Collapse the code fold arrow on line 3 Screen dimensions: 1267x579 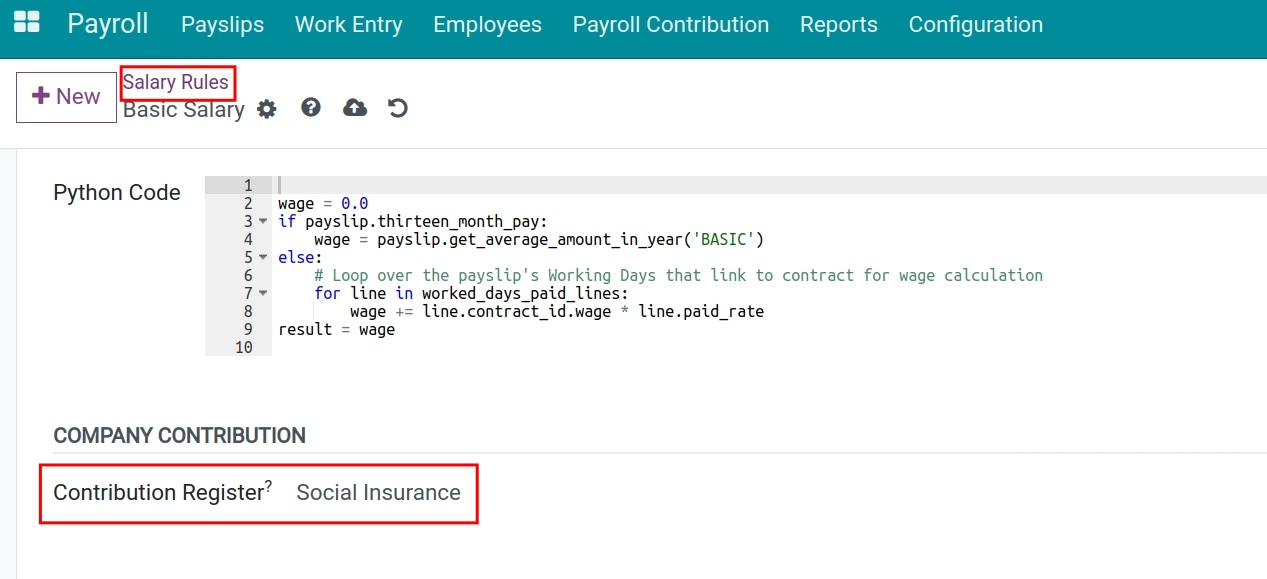(263, 221)
